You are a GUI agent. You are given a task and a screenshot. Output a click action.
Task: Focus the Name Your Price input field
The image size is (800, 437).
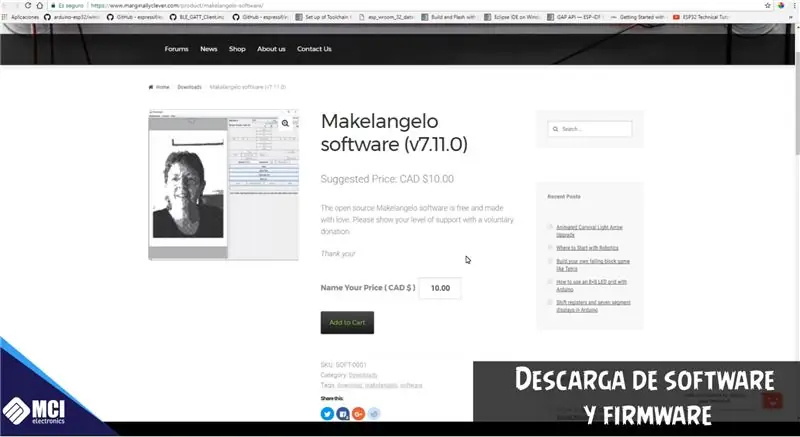pos(440,288)
